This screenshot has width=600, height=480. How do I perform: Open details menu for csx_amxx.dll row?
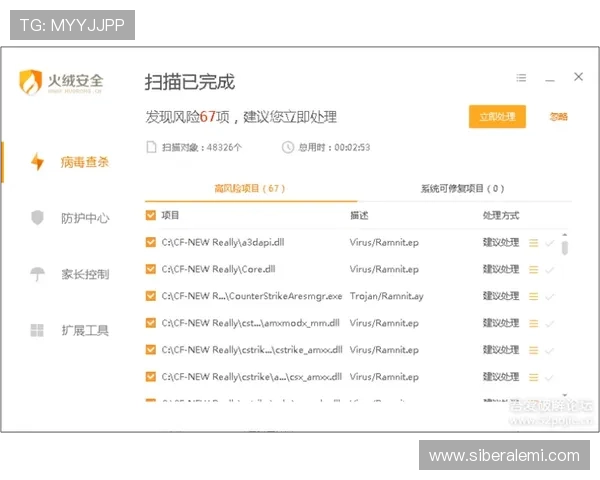[x=533, y=377]
